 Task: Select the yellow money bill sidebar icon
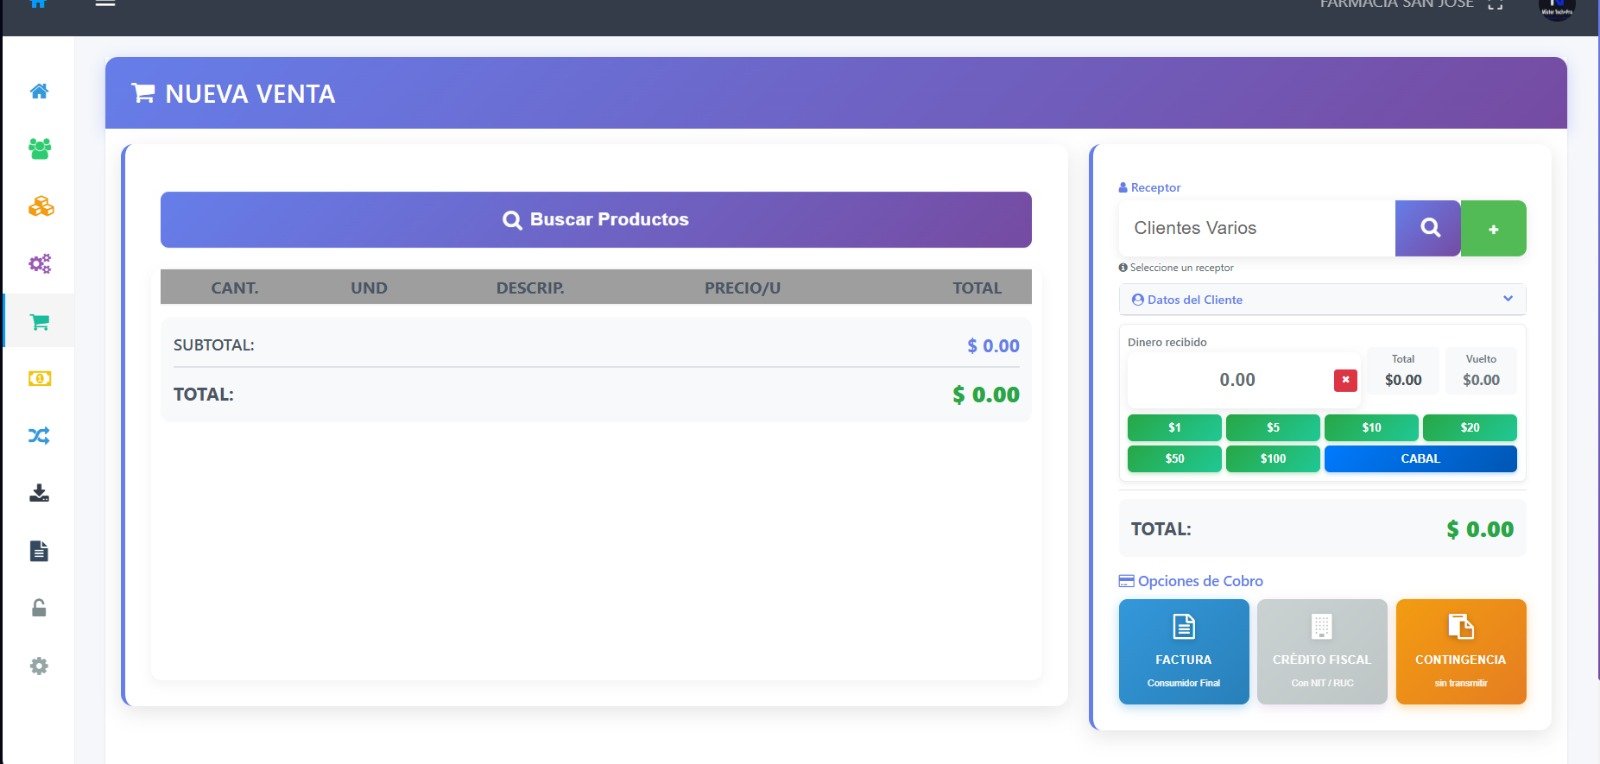click(39, 379)
